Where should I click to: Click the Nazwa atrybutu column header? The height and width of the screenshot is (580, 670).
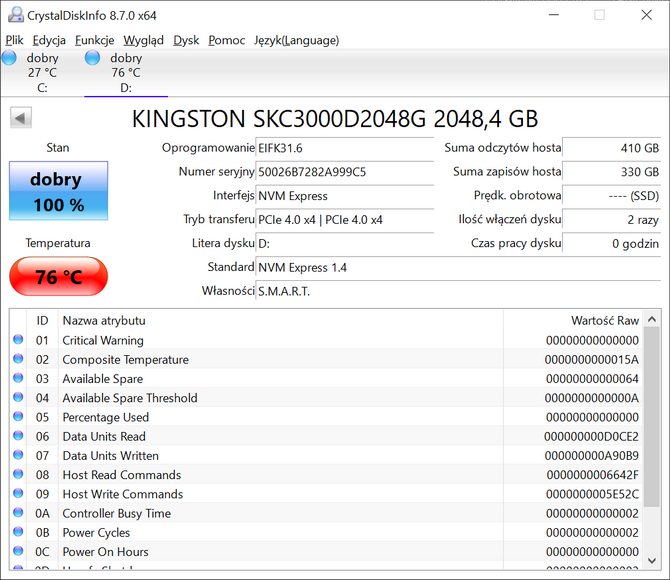(x=281, y=321)
